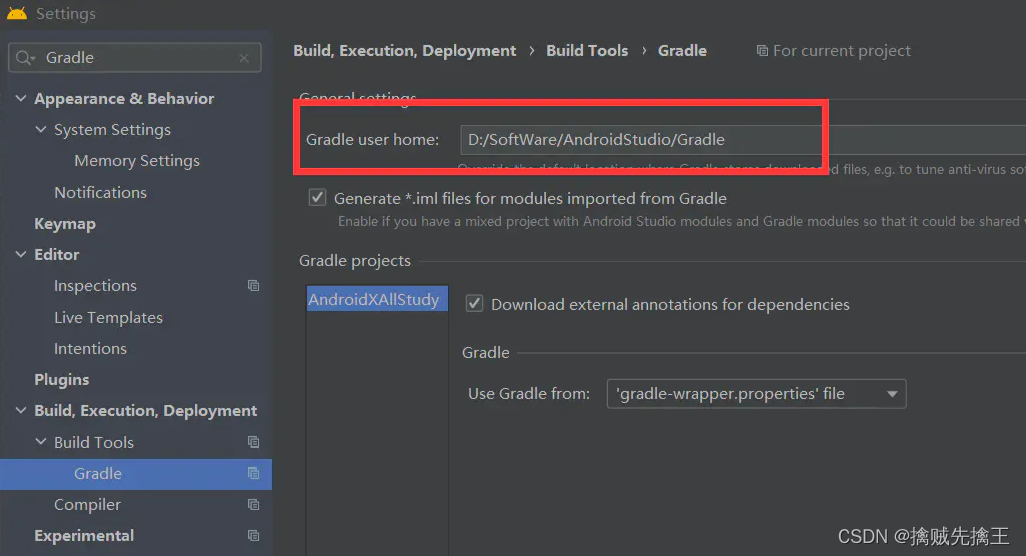Open Plugins settings
1026x556 pixels.
[62, 379]
